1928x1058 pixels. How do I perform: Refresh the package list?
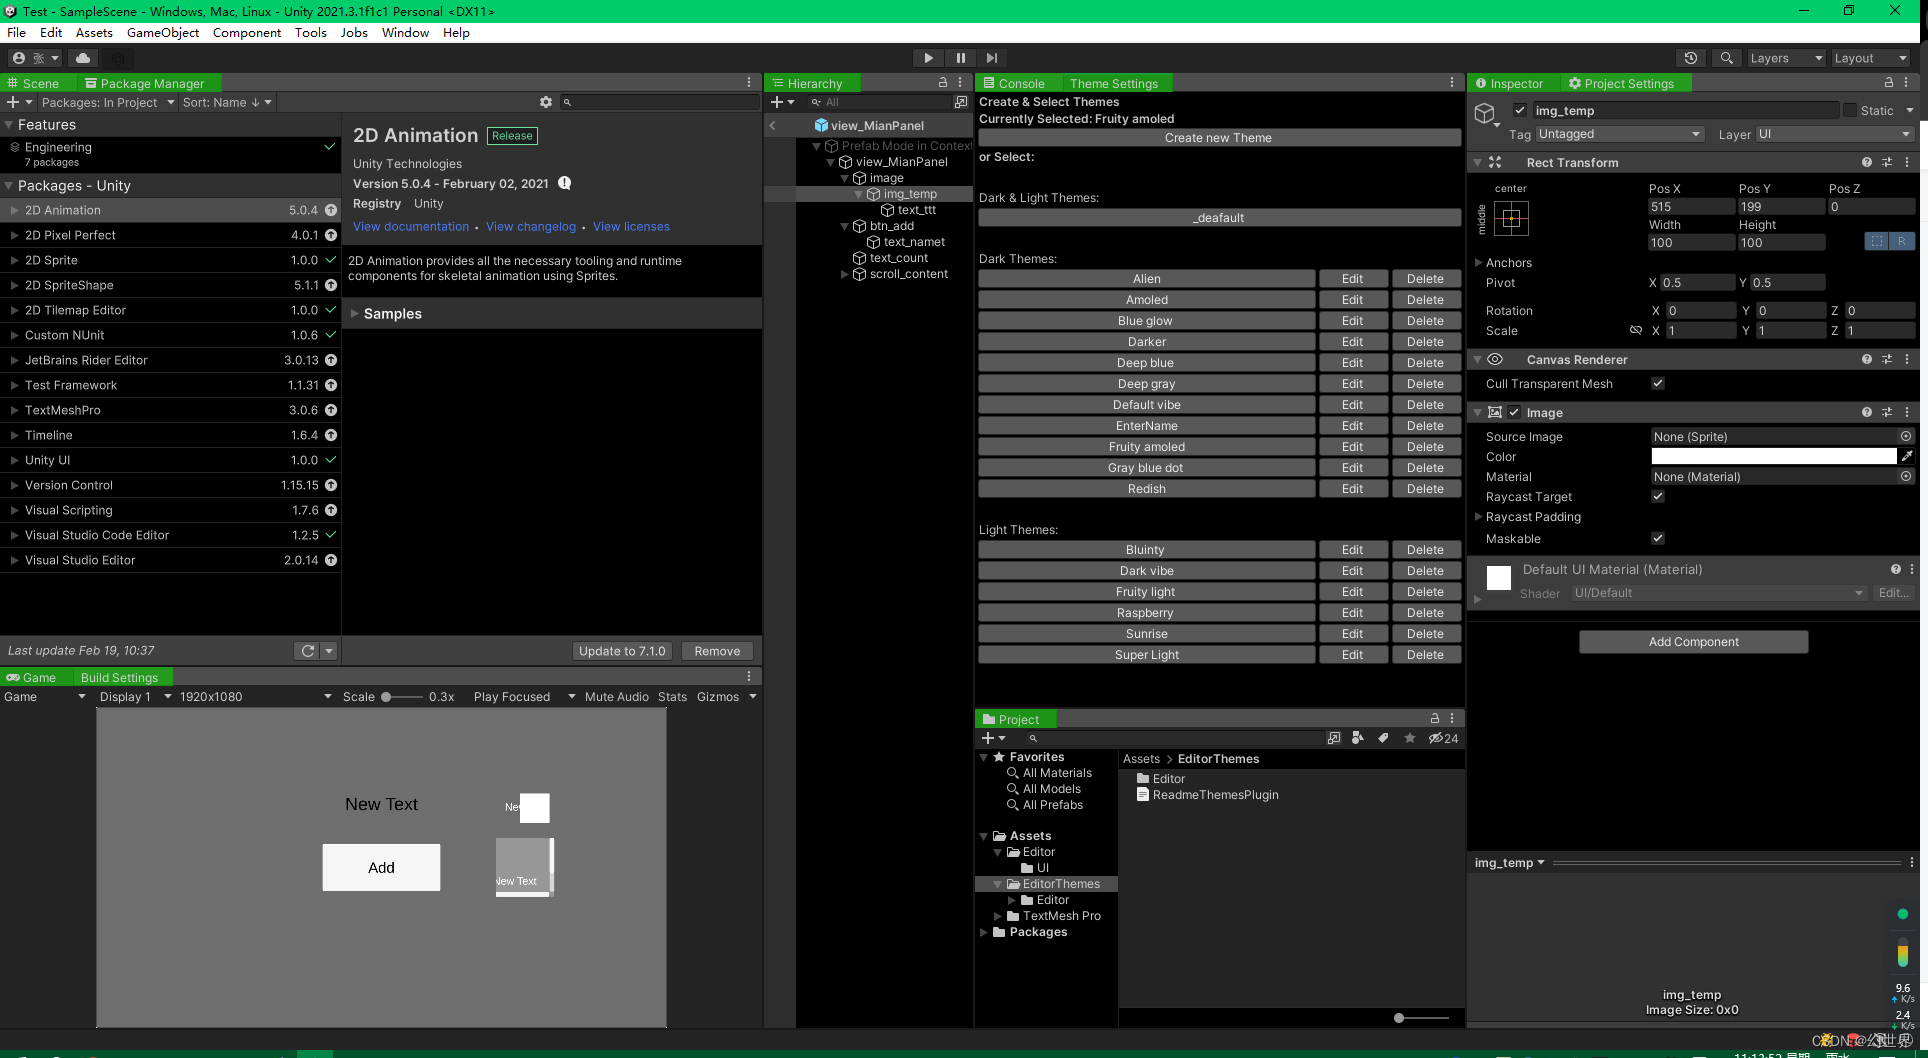308,651
